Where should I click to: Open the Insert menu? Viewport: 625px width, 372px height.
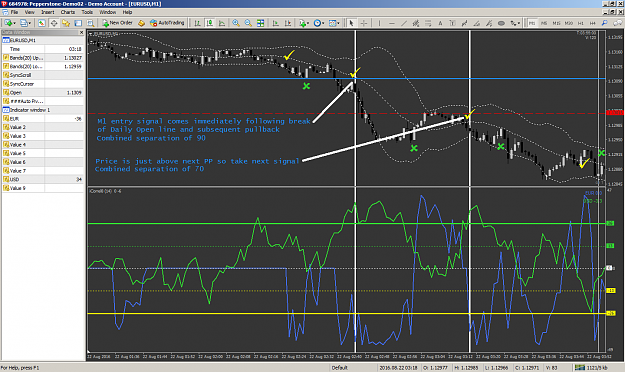coord(48,12)
